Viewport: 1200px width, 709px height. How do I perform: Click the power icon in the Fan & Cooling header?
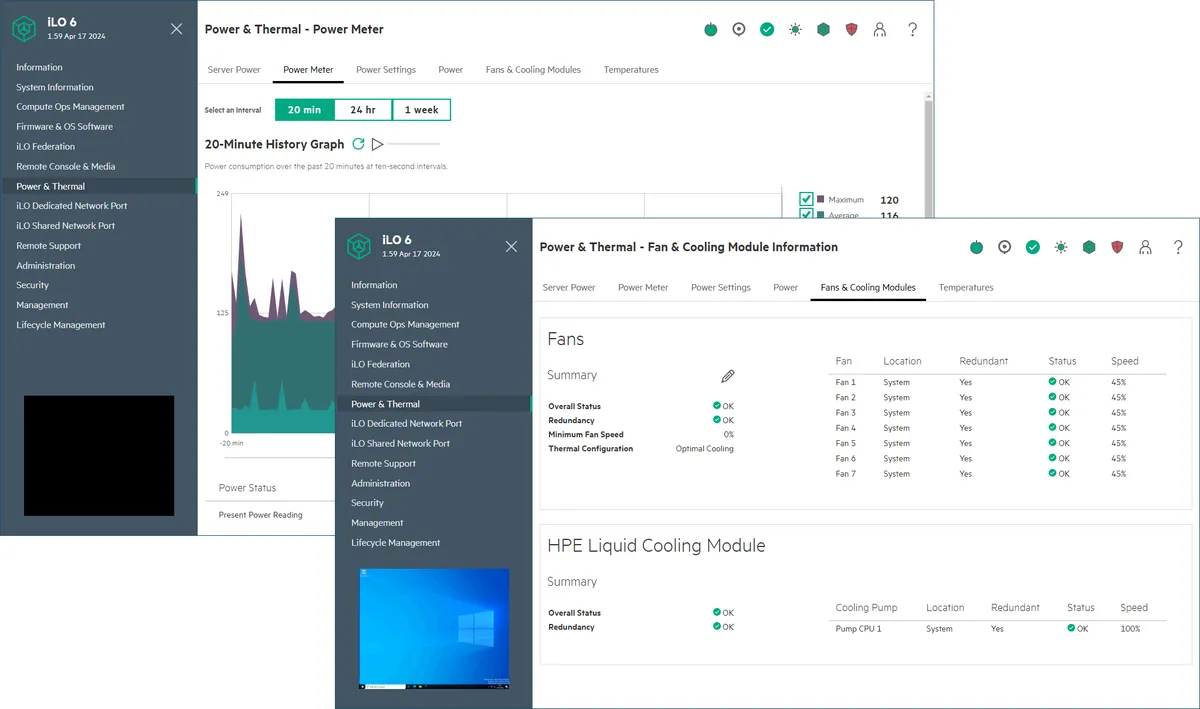click(977, 247)
